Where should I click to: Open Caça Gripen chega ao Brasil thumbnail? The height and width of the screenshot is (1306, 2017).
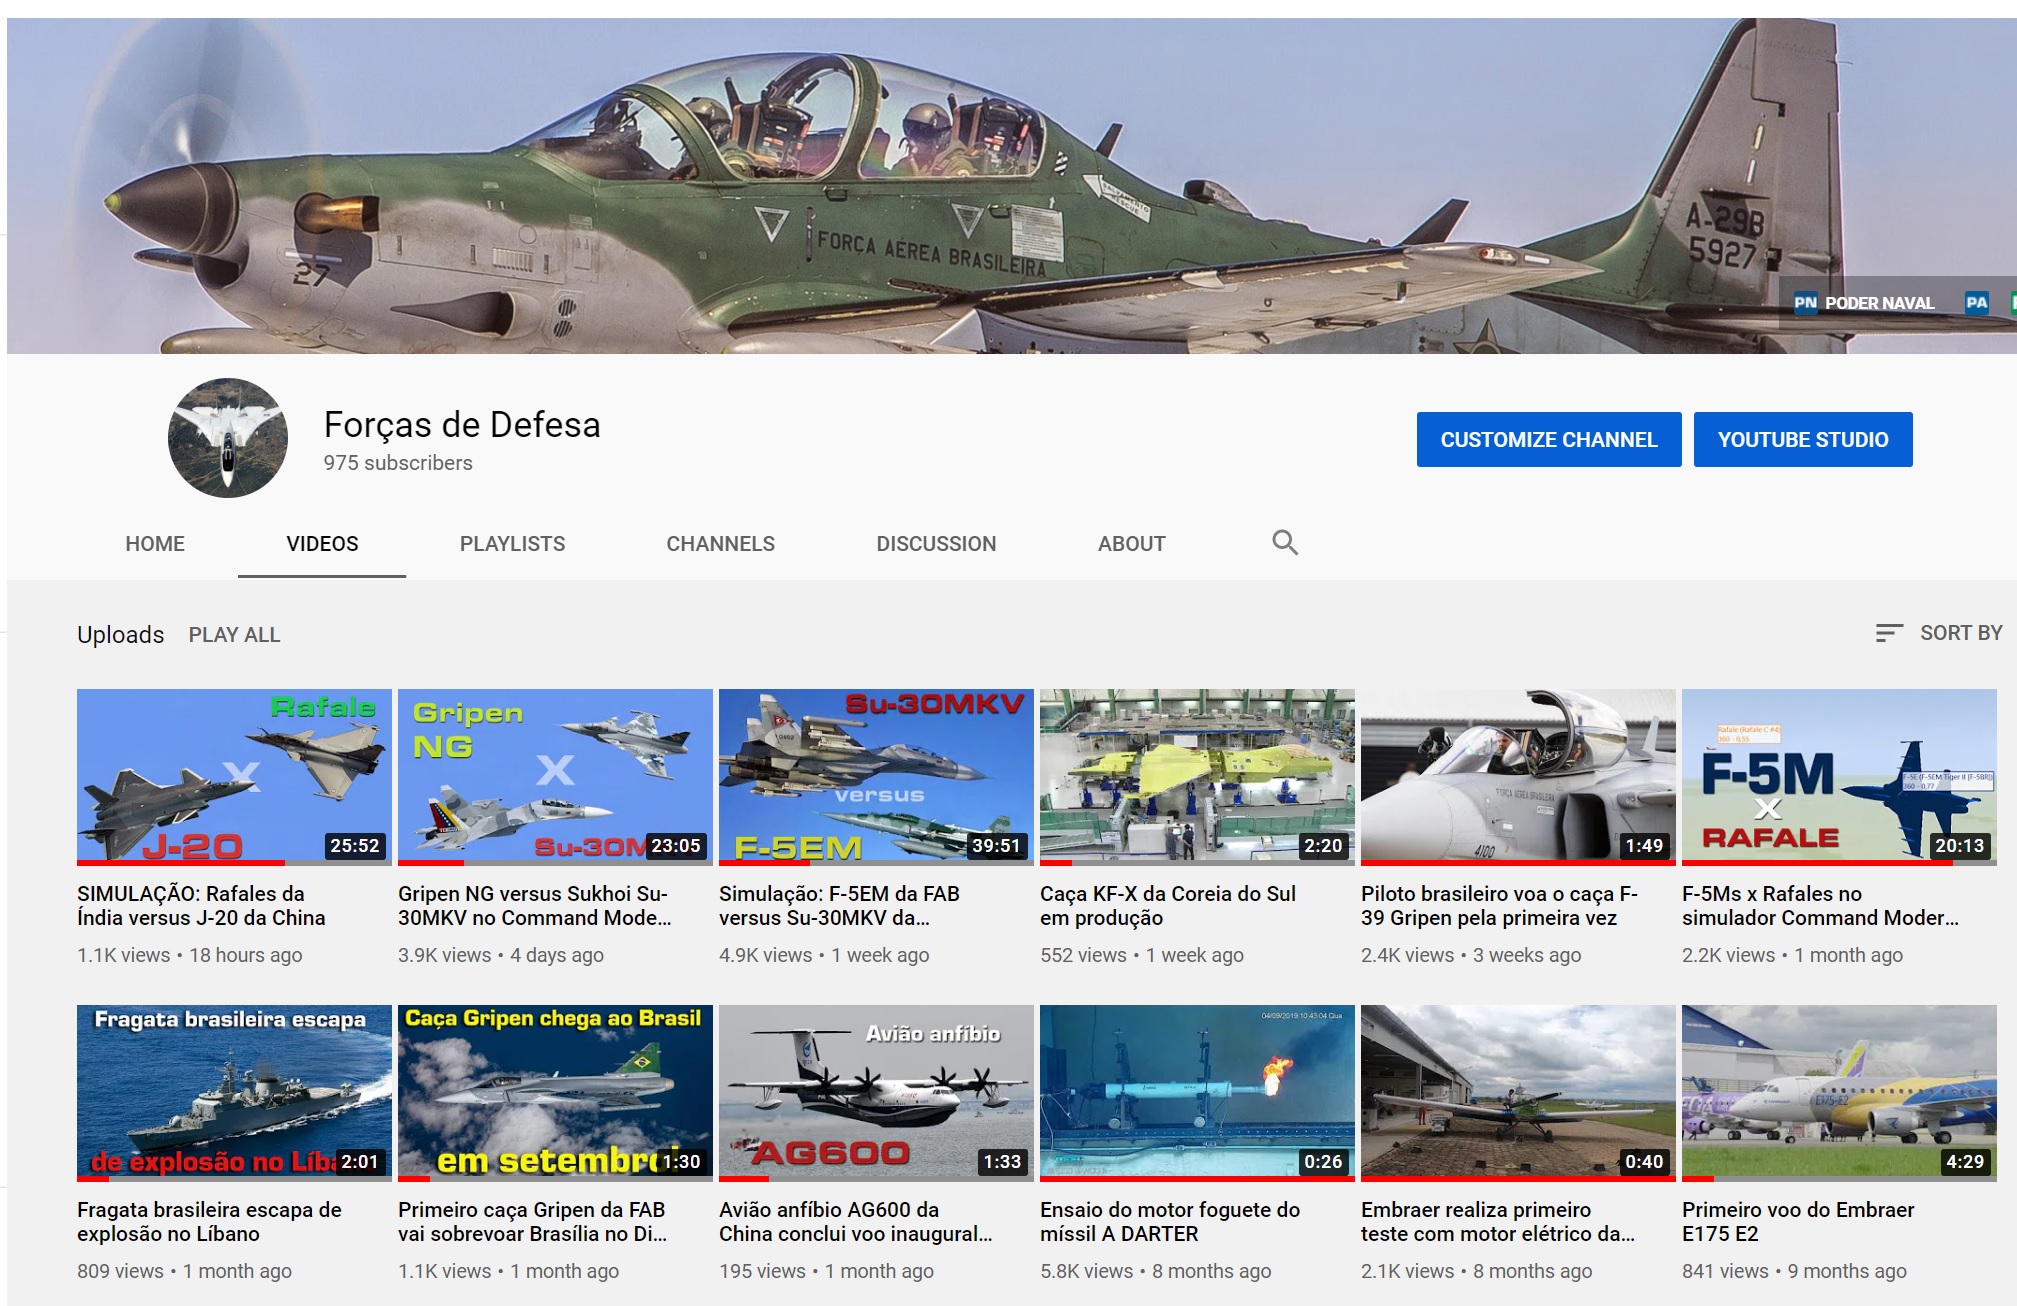[555, 1093]
